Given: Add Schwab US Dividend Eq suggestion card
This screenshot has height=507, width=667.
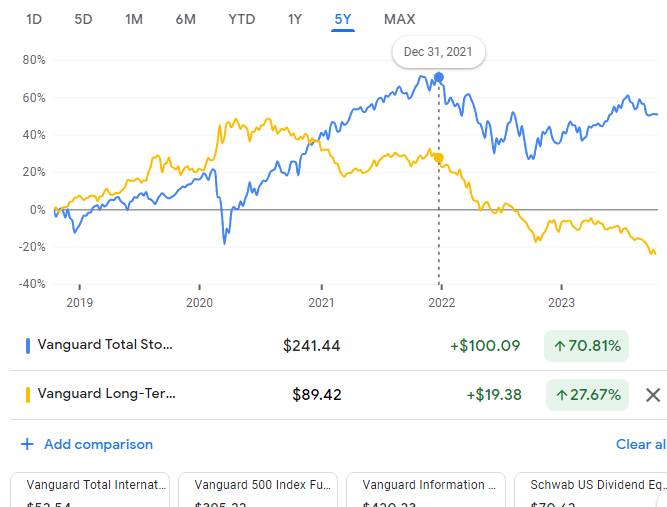Looking at the screenshot, I should coord(591,490).
